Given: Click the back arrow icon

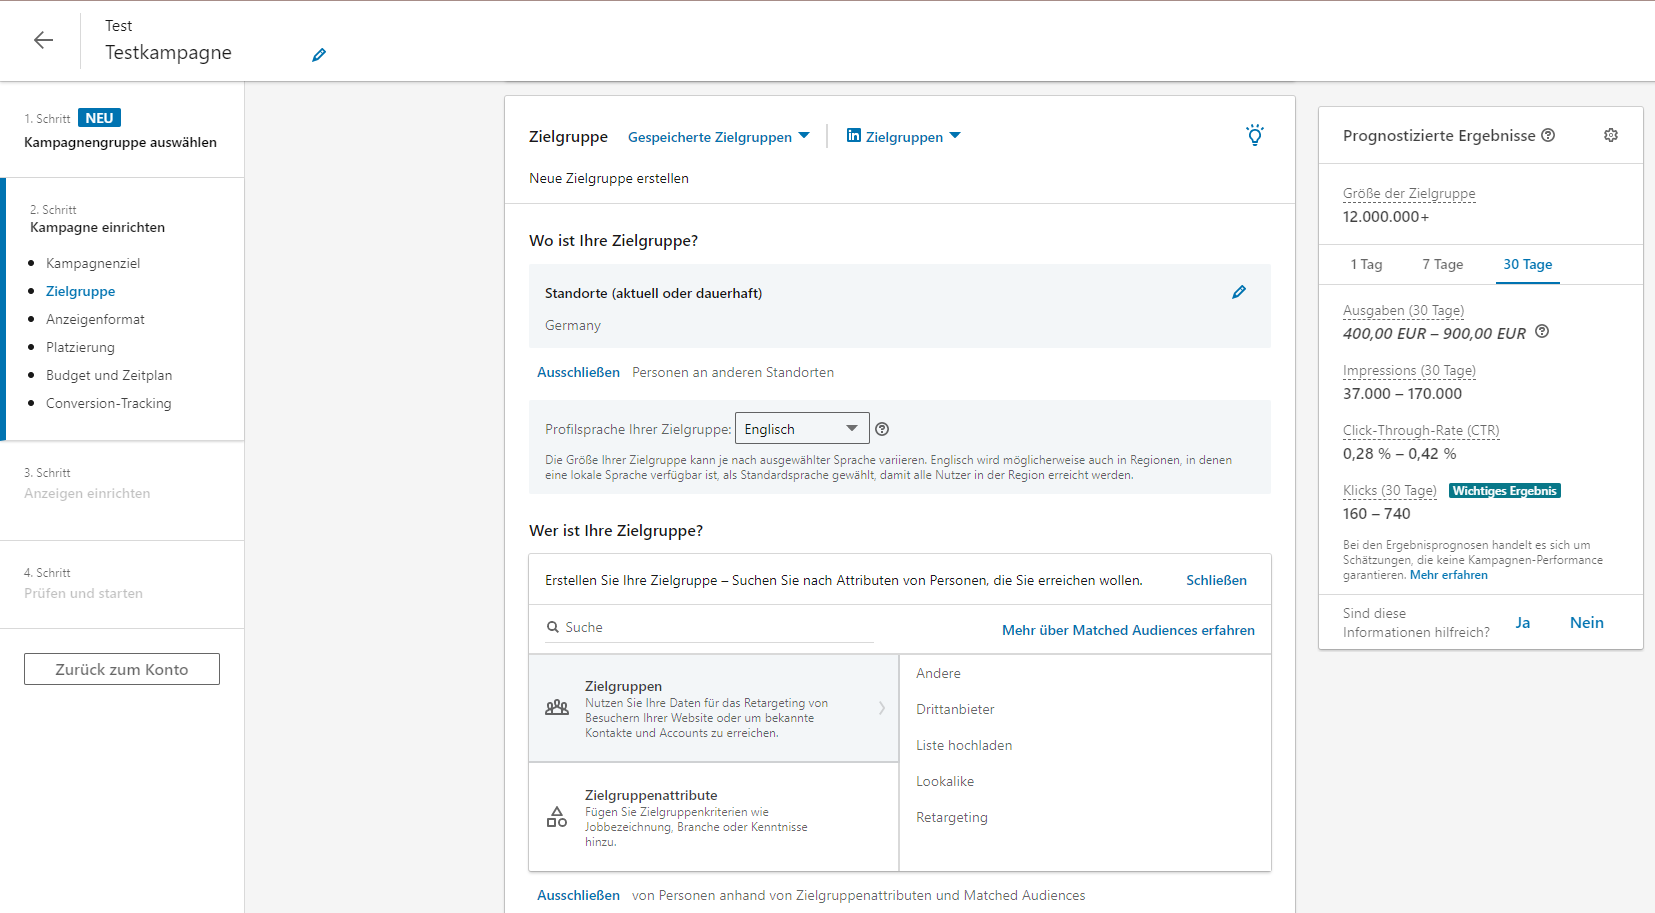Looking at the screenshot, I should point(43,40).
